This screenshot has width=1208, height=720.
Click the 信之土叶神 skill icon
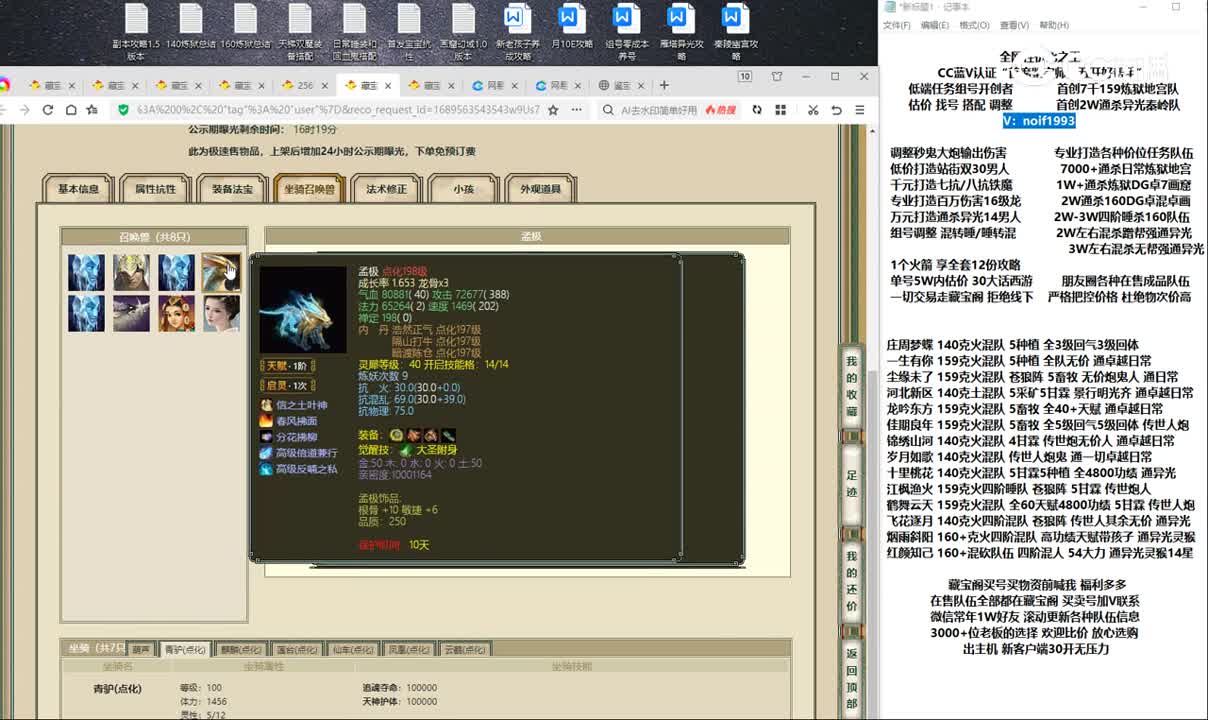(x=266, y=405)
